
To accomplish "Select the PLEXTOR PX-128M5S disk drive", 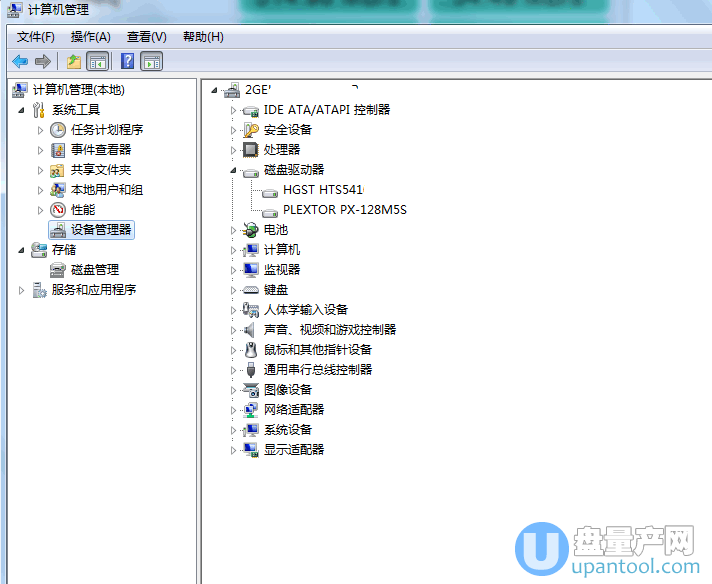I will click(344, 210).
